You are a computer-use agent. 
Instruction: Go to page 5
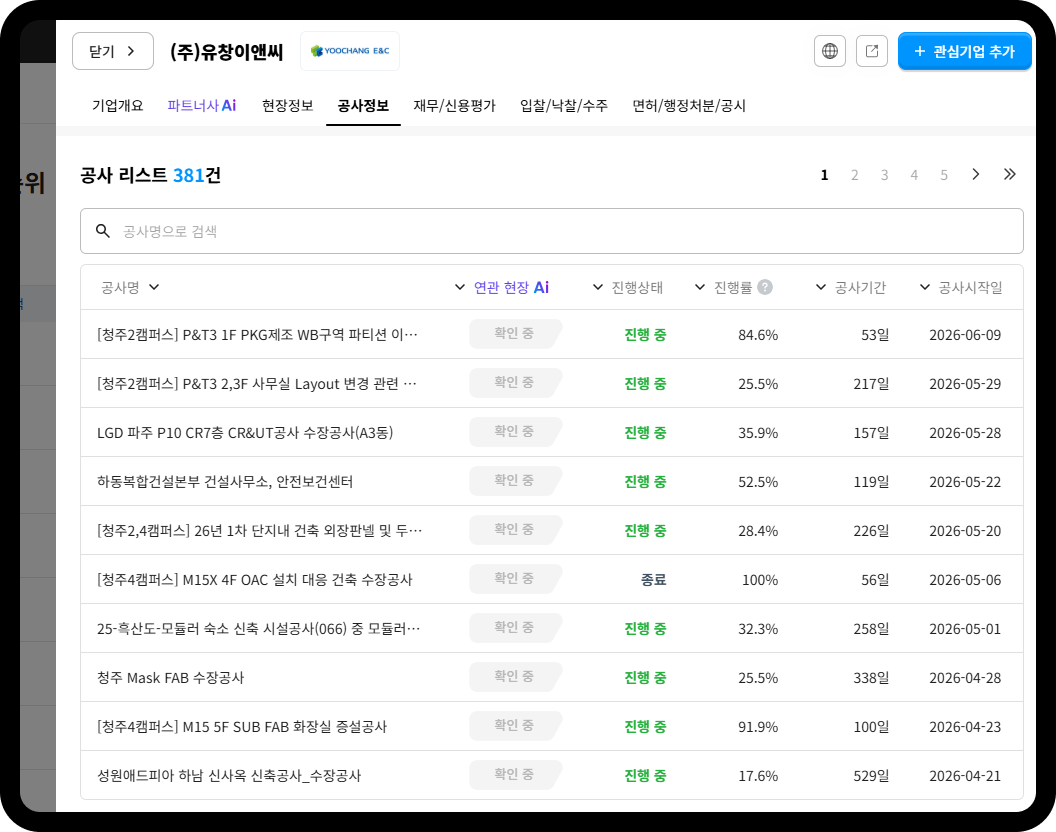coord(944,175)
